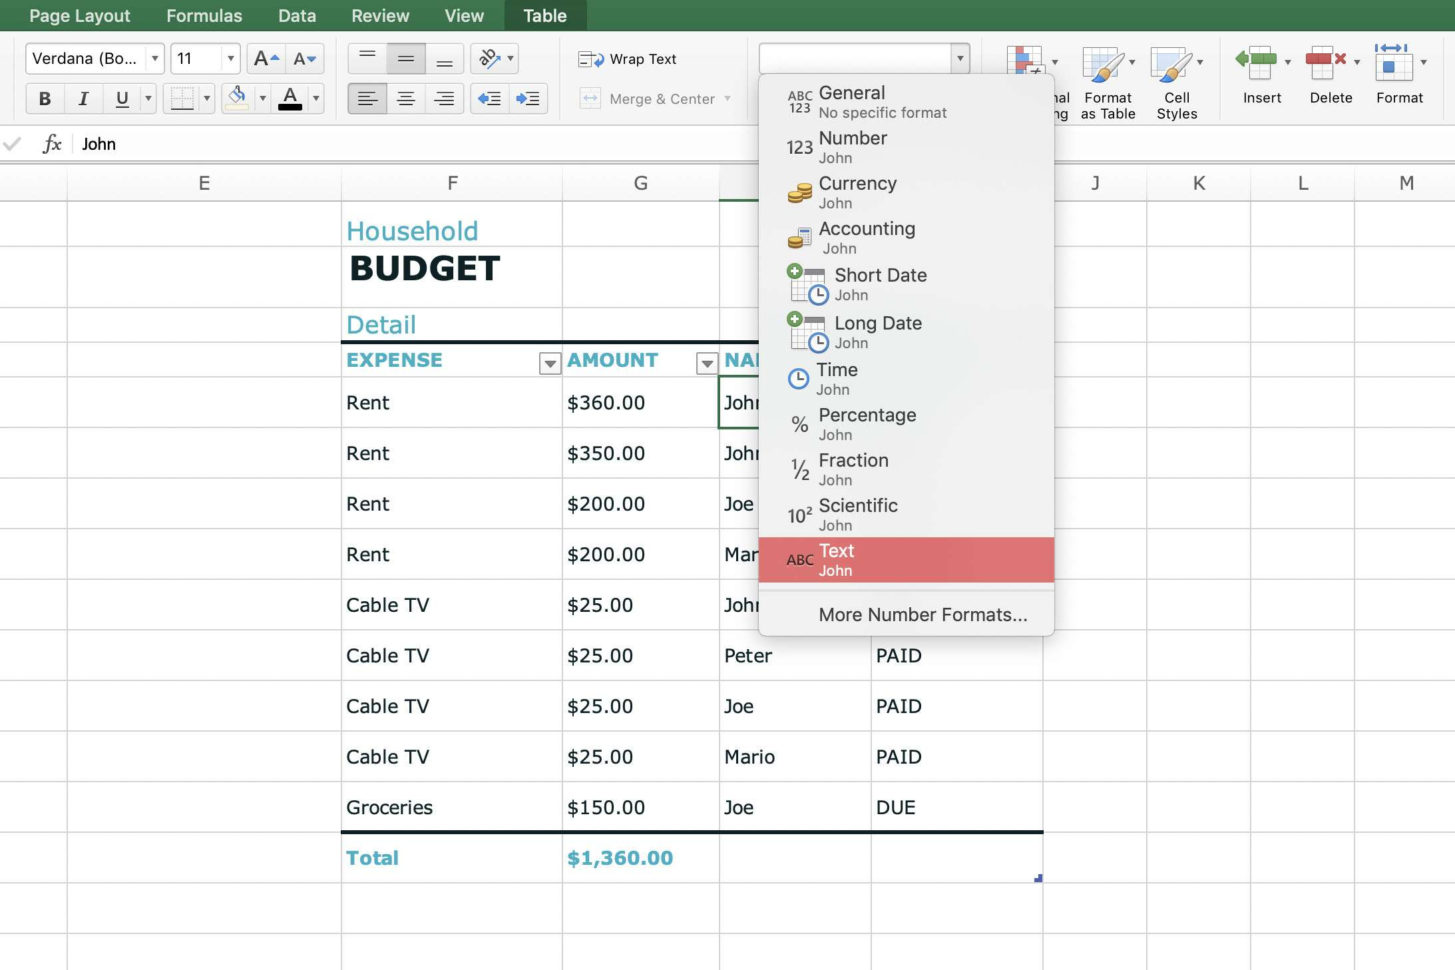Open the Font name dropdown

click(x=155, y=58)
